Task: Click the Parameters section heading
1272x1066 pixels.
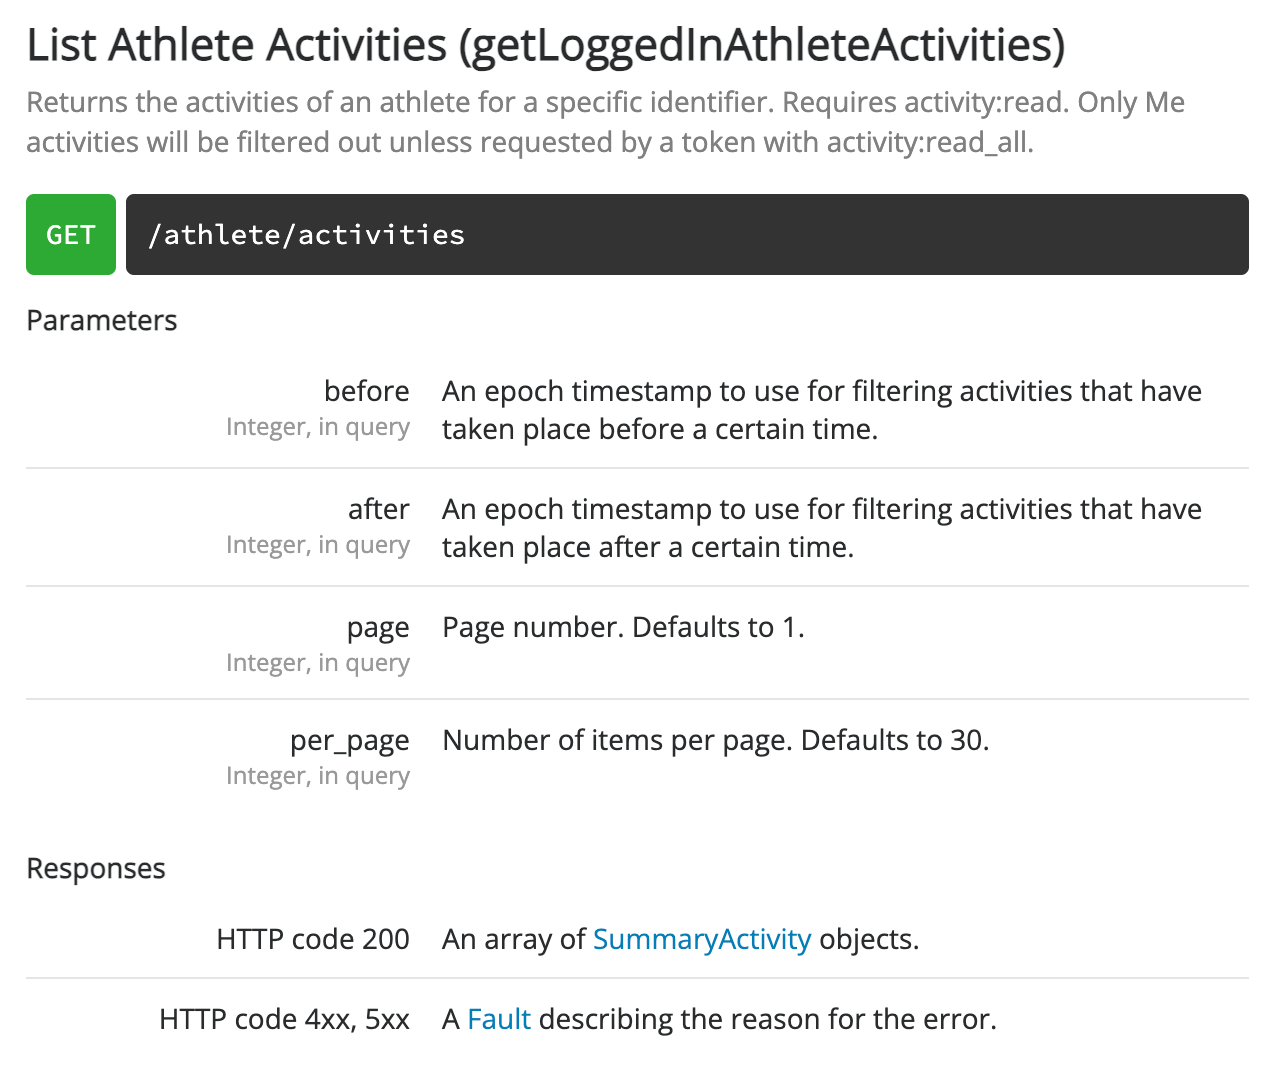Action: pyautogui.click(x=101, y=320)
